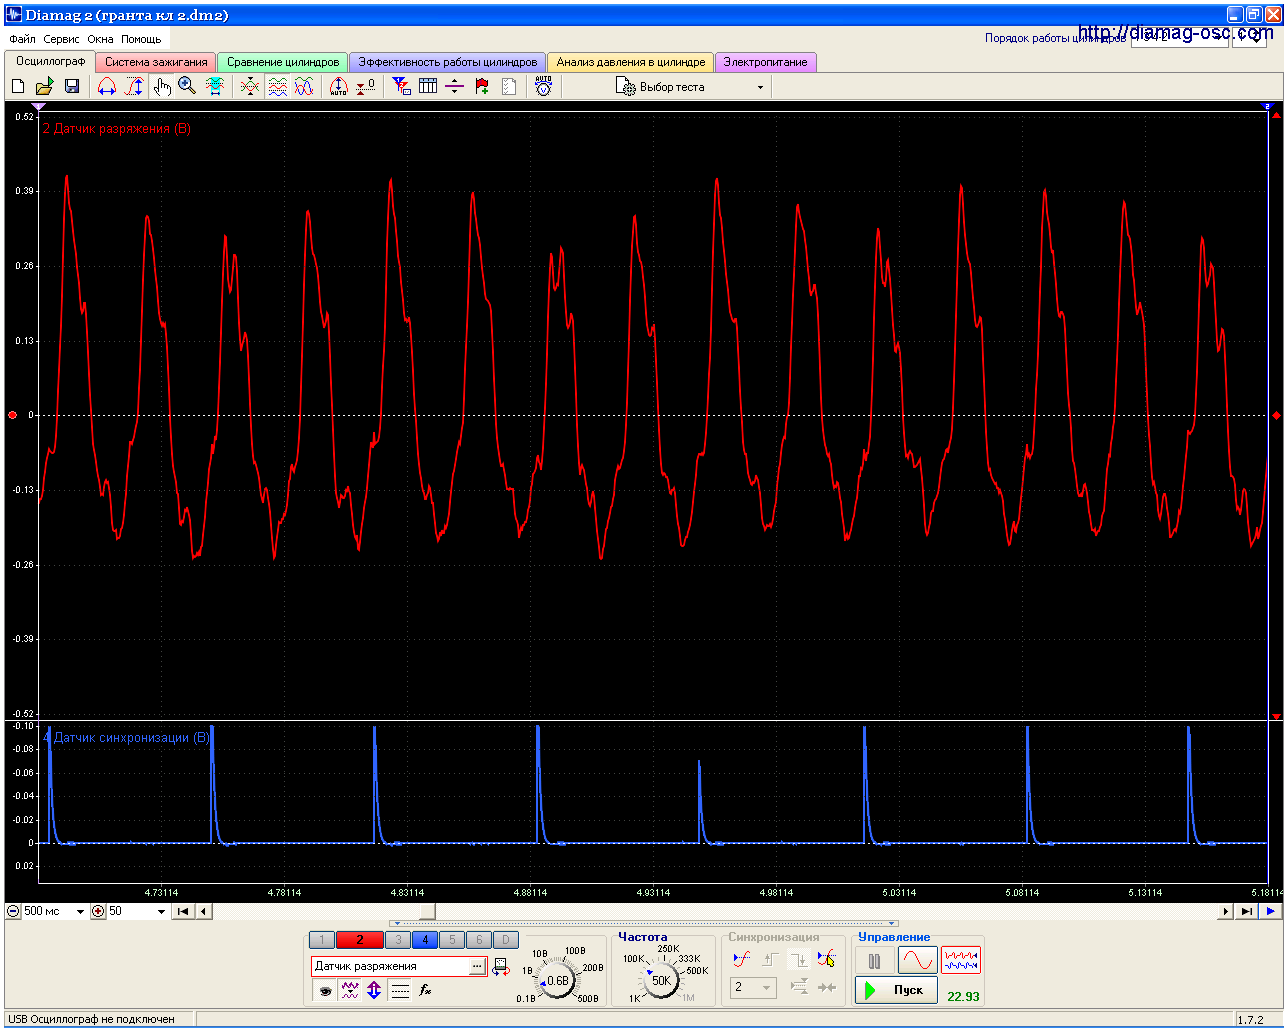Screen dimensions: 1288x1032
Task: Open the Окна menu
Action: [x=100, y=39]
